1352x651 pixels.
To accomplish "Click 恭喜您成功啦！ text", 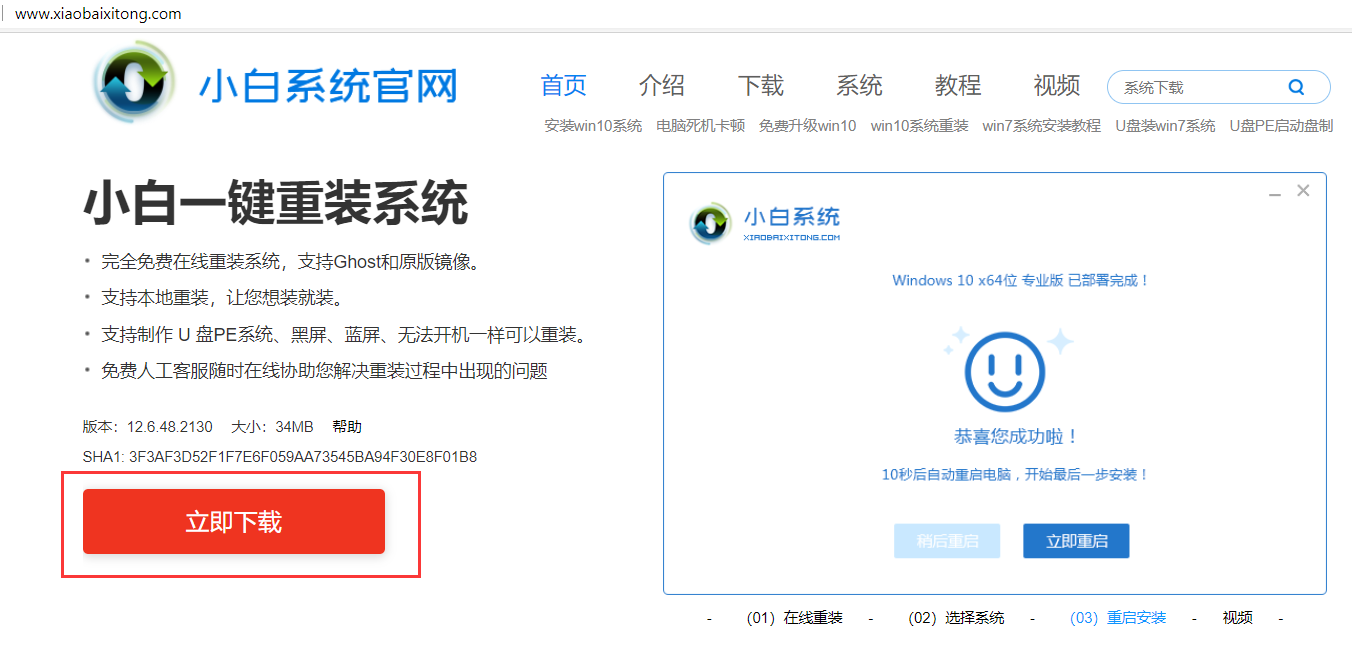I will tap(1017, 437).
